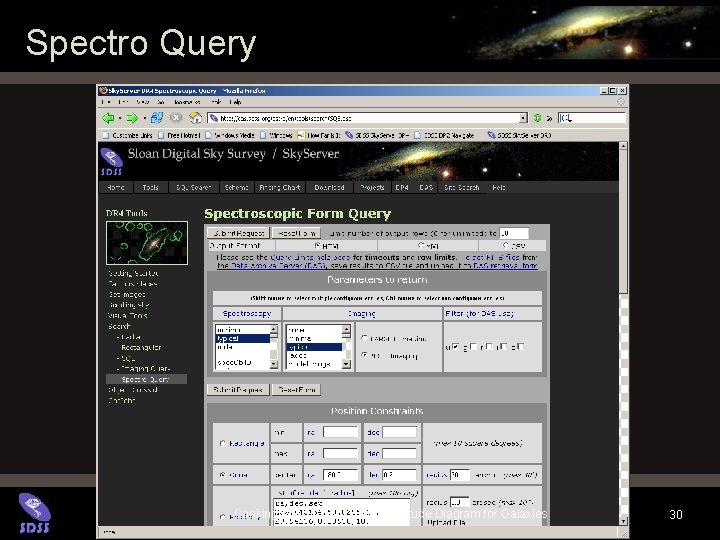The image size is (720, 540).
Task: Open dropdown arrow next to Forward button
Action: pos(144,118)
